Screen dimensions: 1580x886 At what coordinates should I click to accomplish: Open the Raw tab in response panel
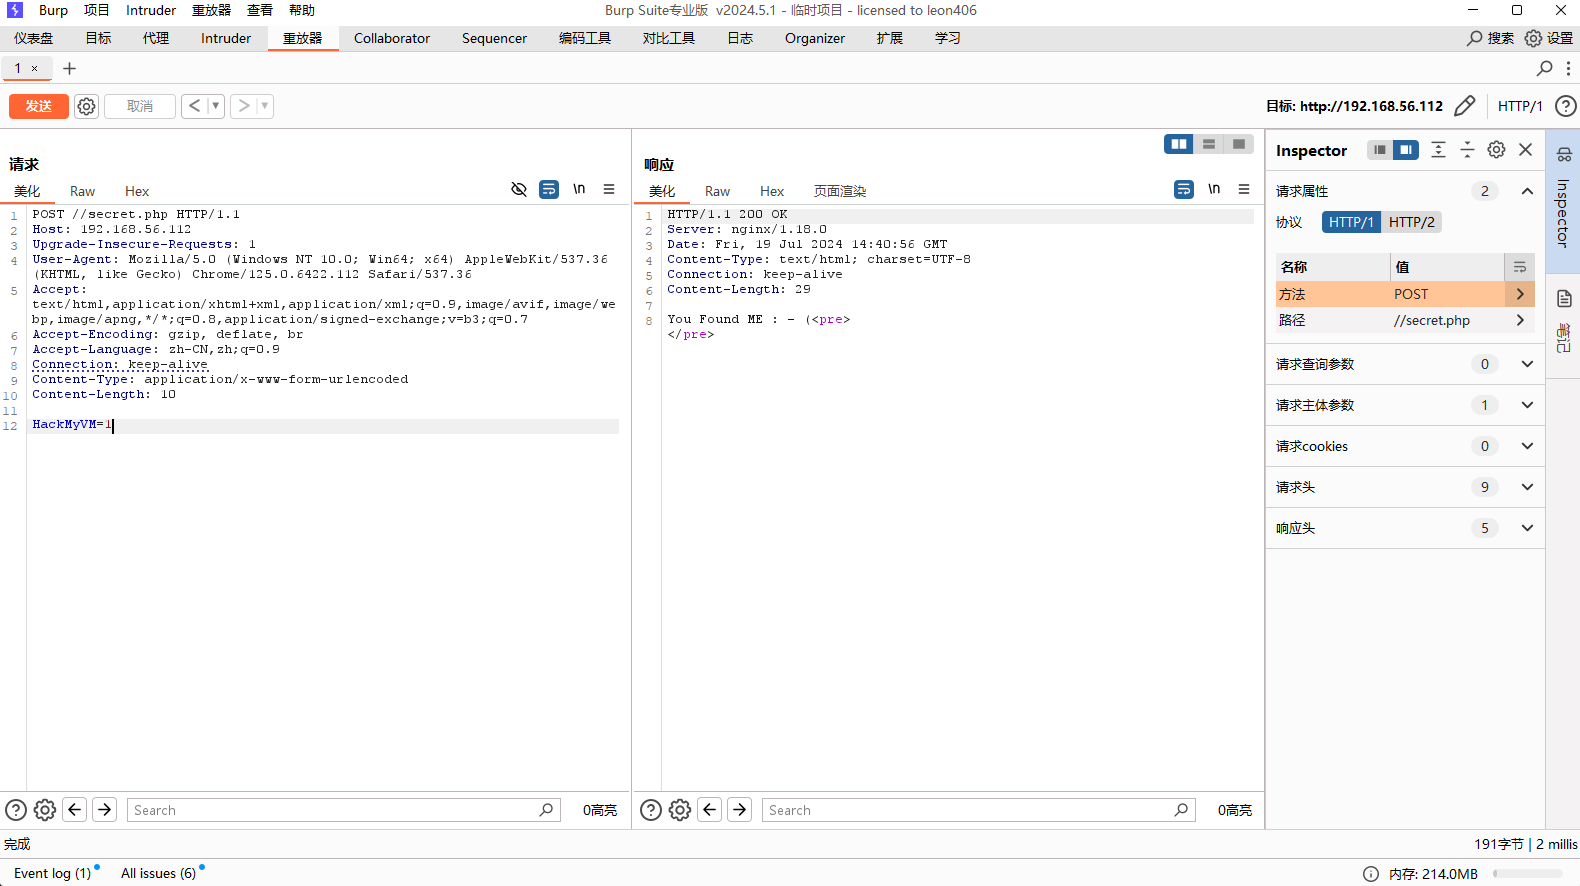tap(717, 191)
